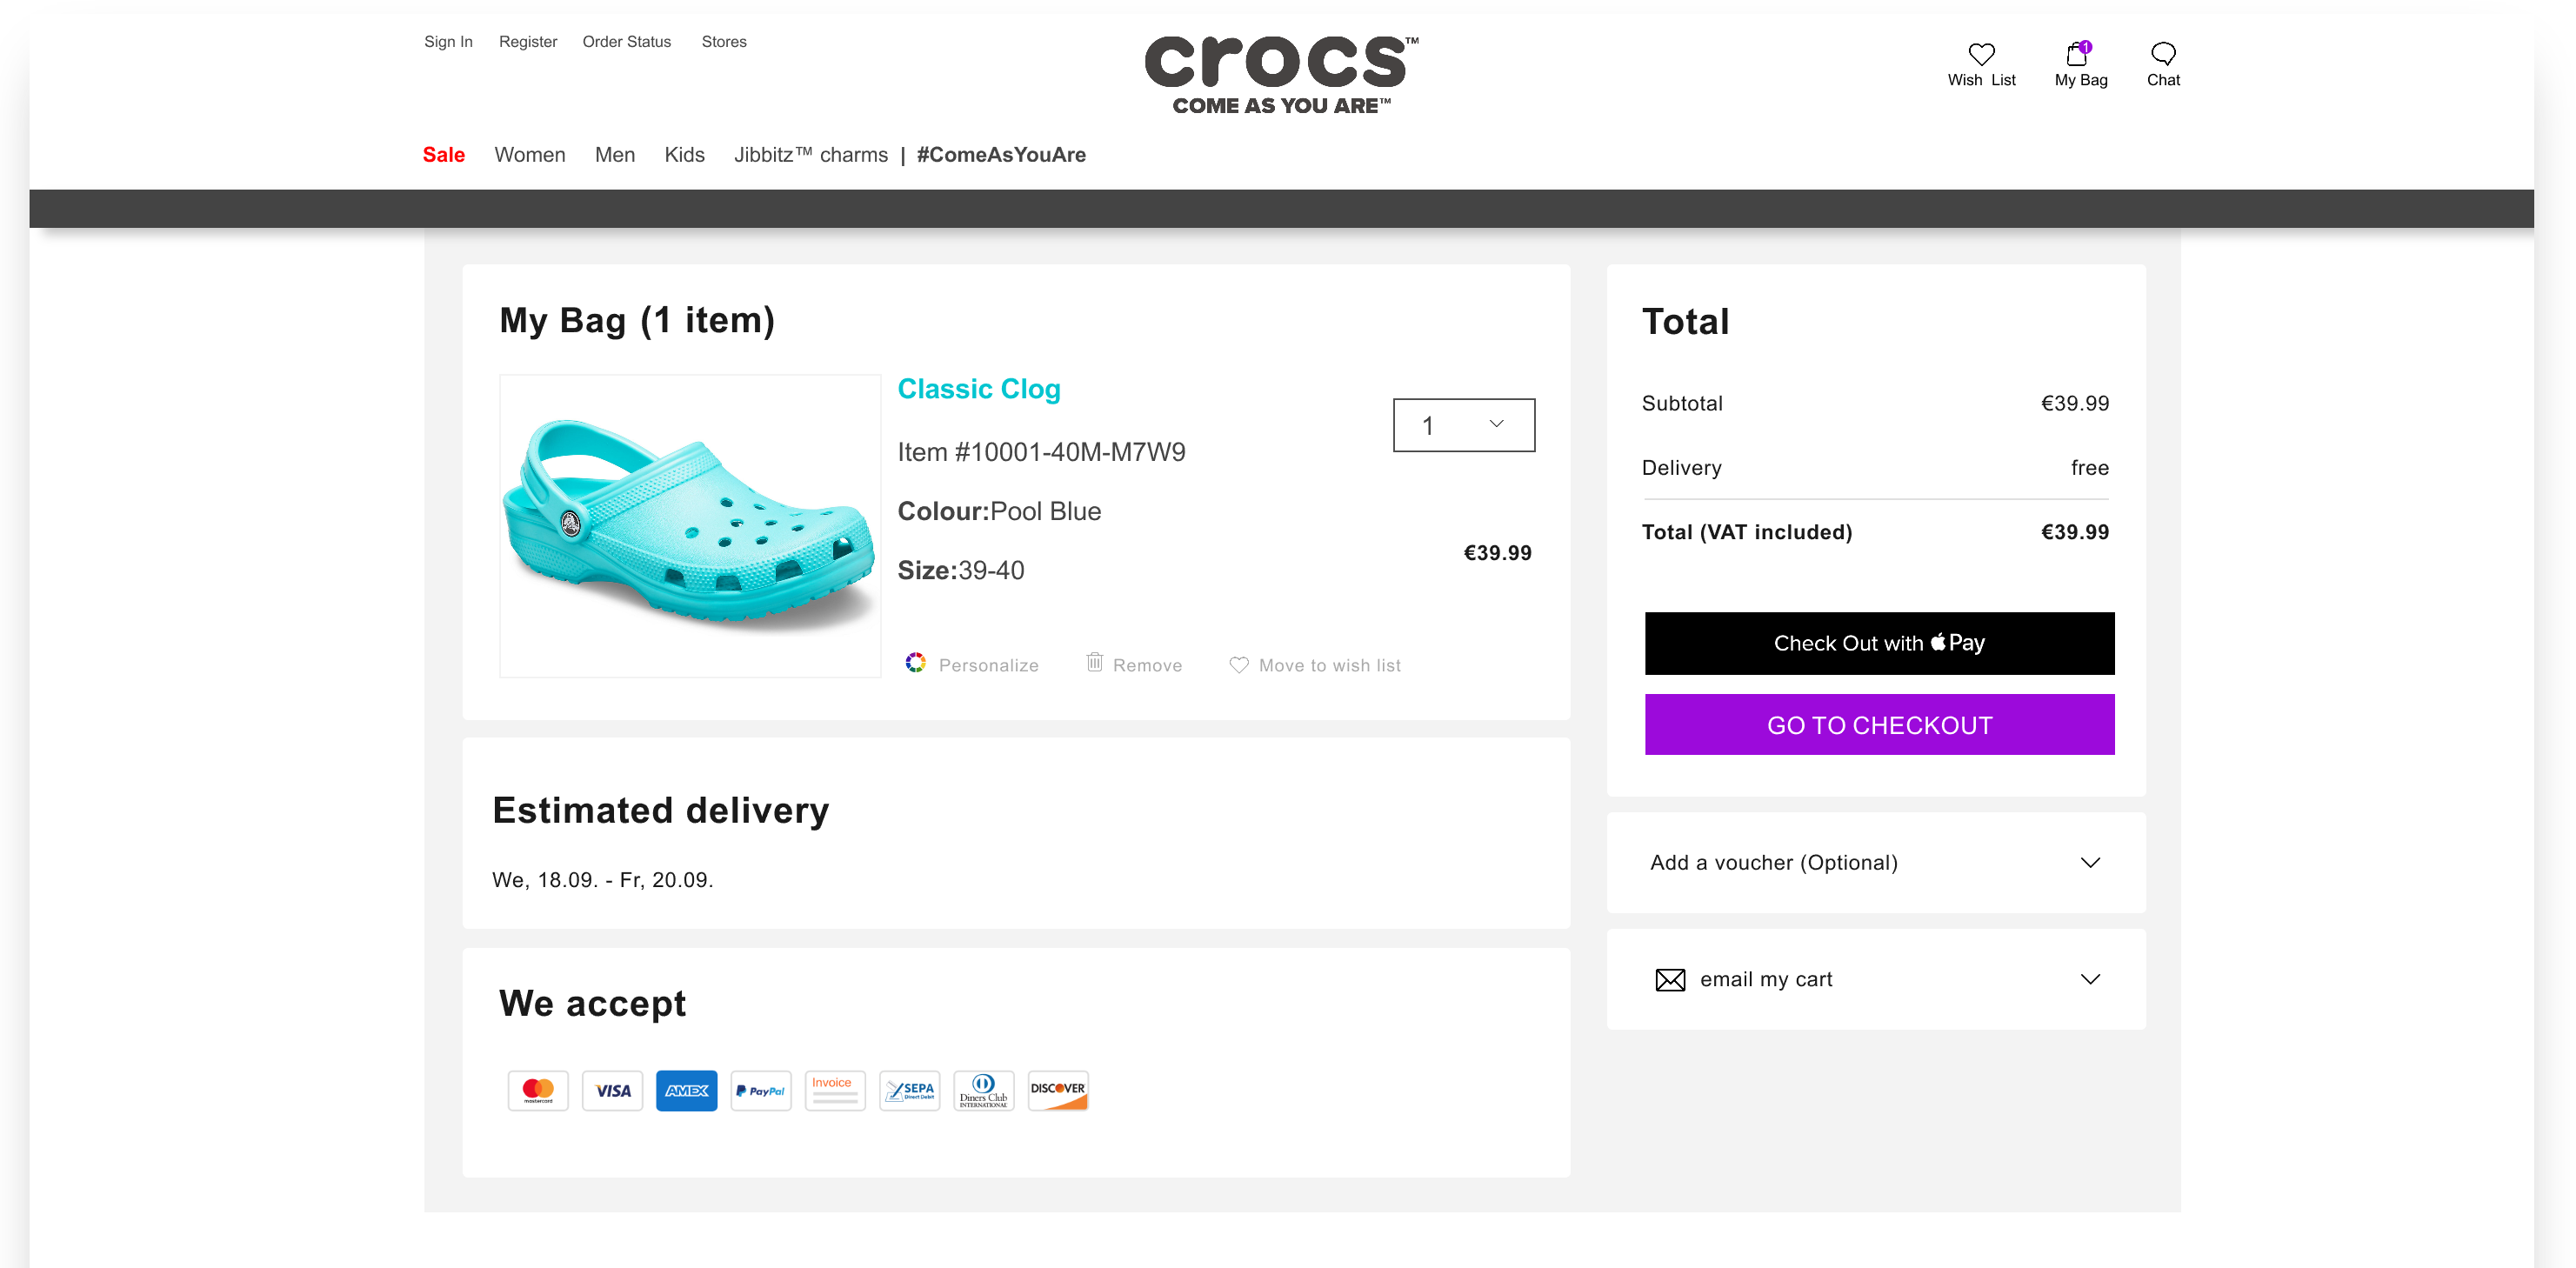Expand the Add a voucher dropdown
This screenshot has height=1268, width=2576.
click(x=1878, y=863)
